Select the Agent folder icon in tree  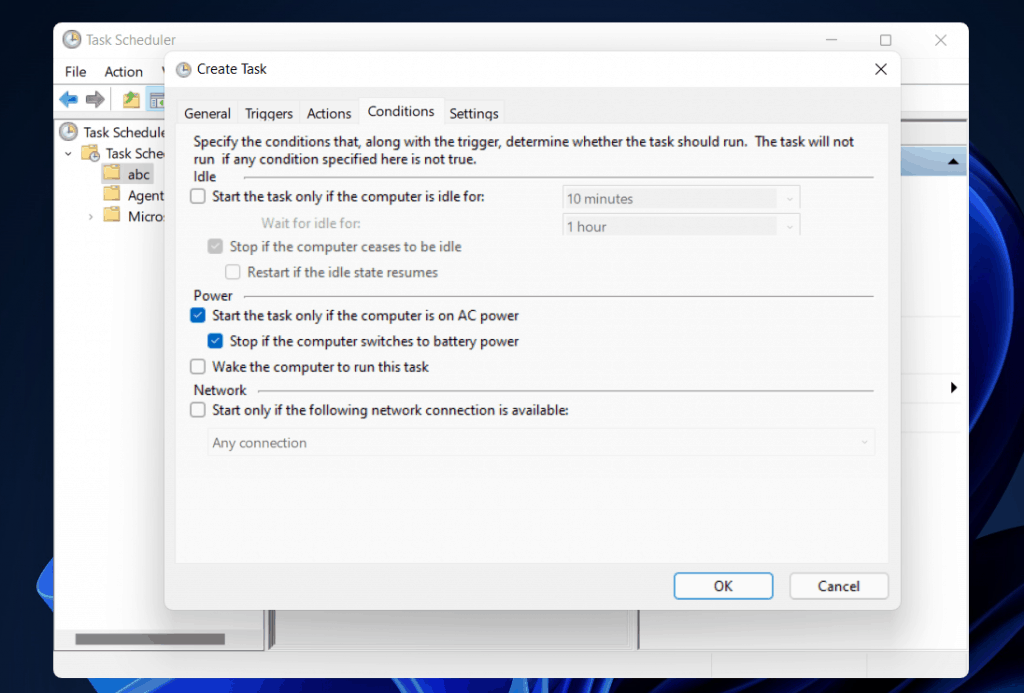pyautogui.click(x=112, y=195)
